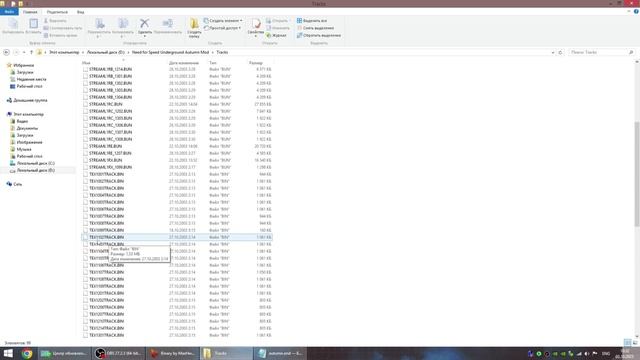Click Need for Speed Underground Autumn Mod breadcrumb
The height and width of the screenshot is (360, 640).
[x=170, y=52]
